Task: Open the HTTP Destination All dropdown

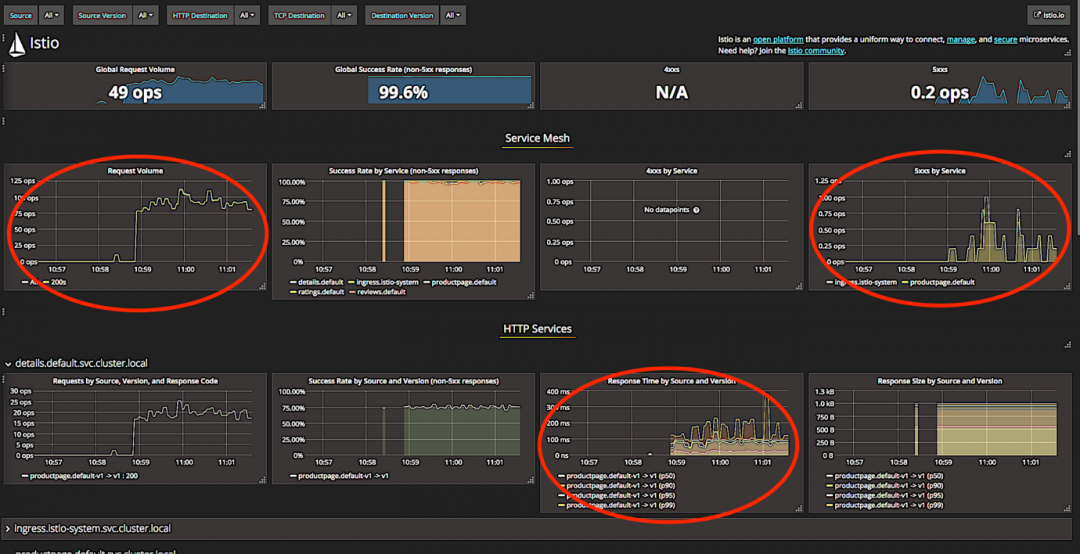Action: click(247, 15)
